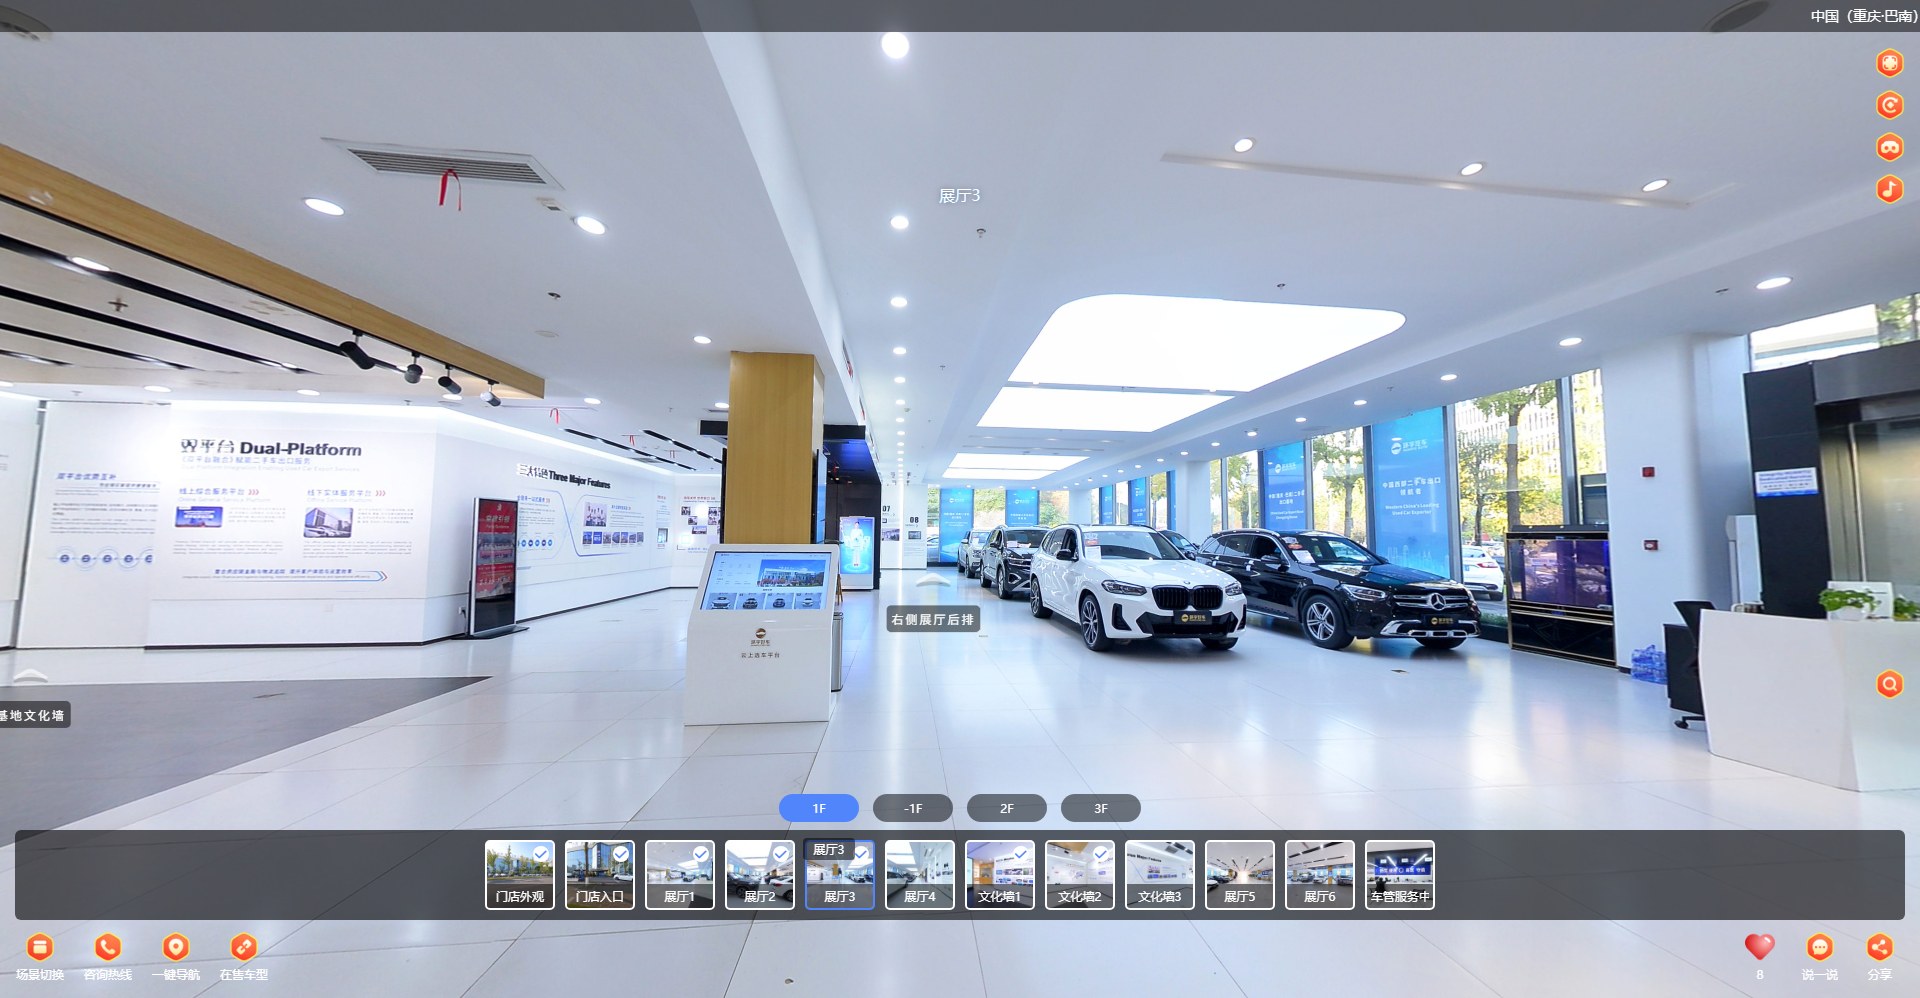Open the 文化墙3 scene thumbnail
The height and width of the screenshot is (998, 1920).
[1160, 875]
